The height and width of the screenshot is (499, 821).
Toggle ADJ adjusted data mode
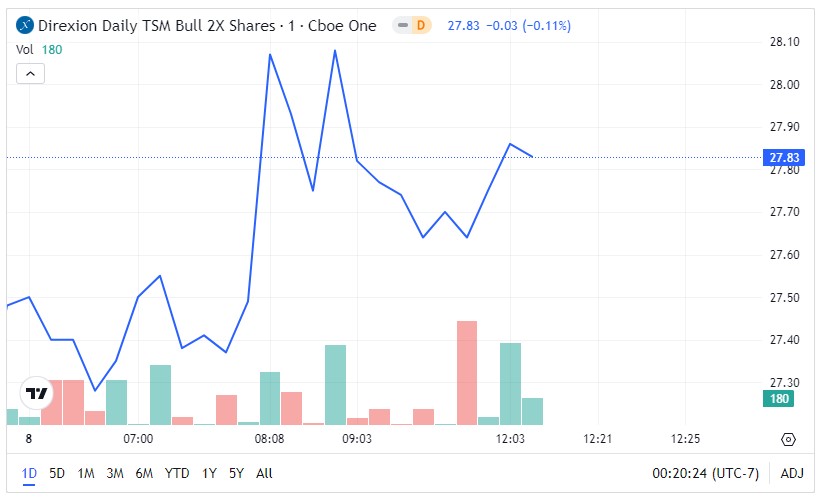[791, 473]
